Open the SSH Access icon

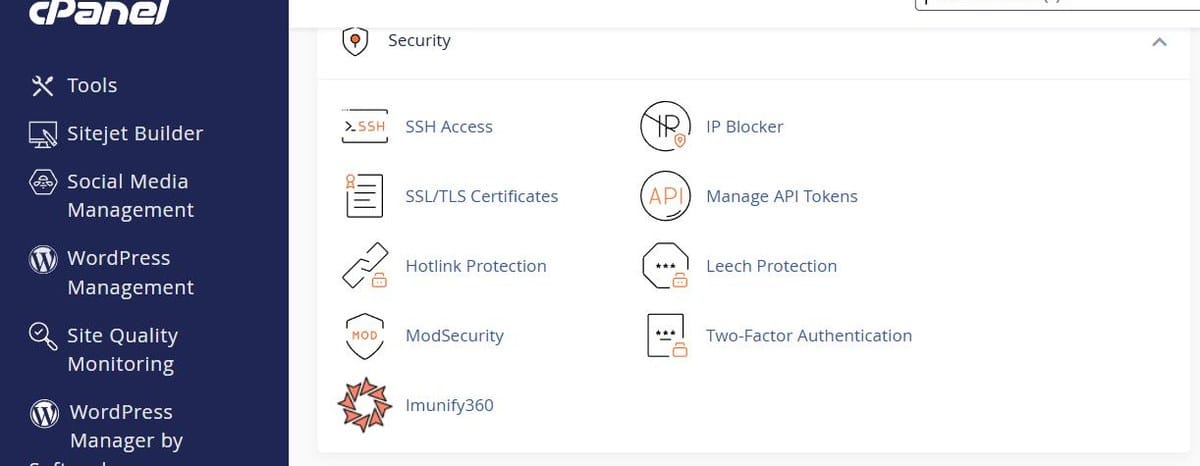364,127
